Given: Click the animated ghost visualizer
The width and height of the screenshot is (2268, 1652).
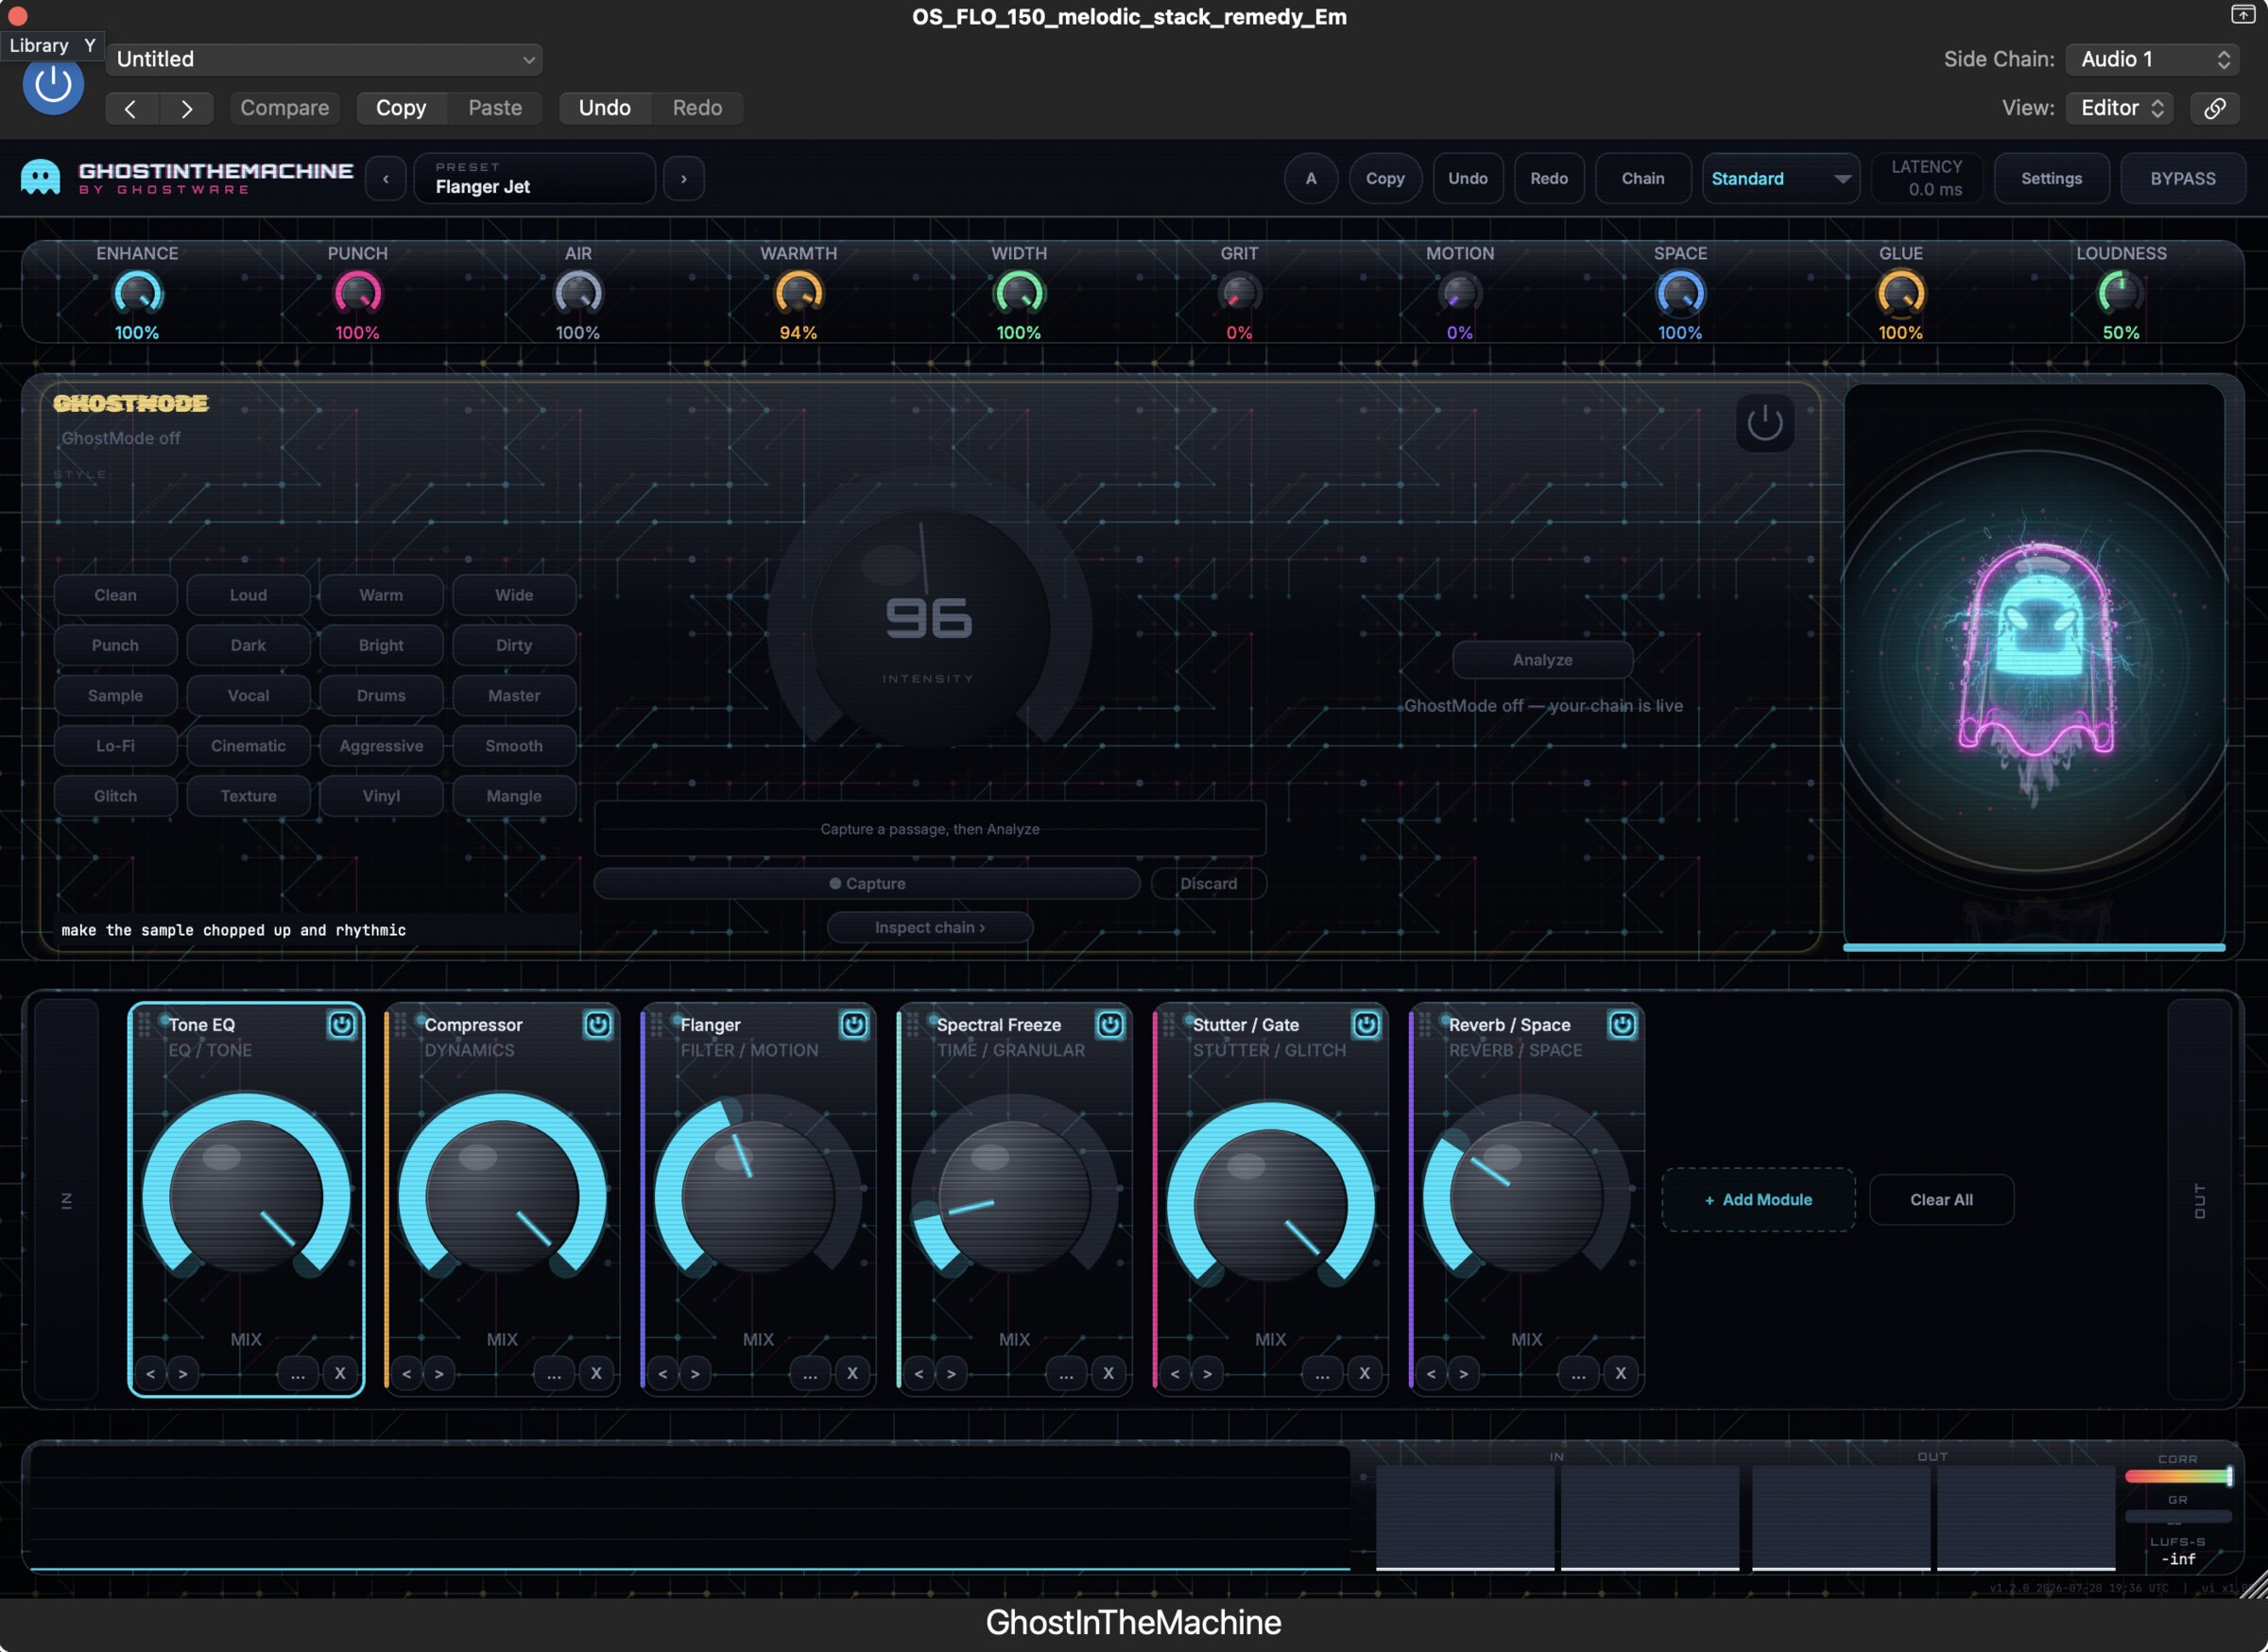Looking at the screenshot, I should [2034, 665].
